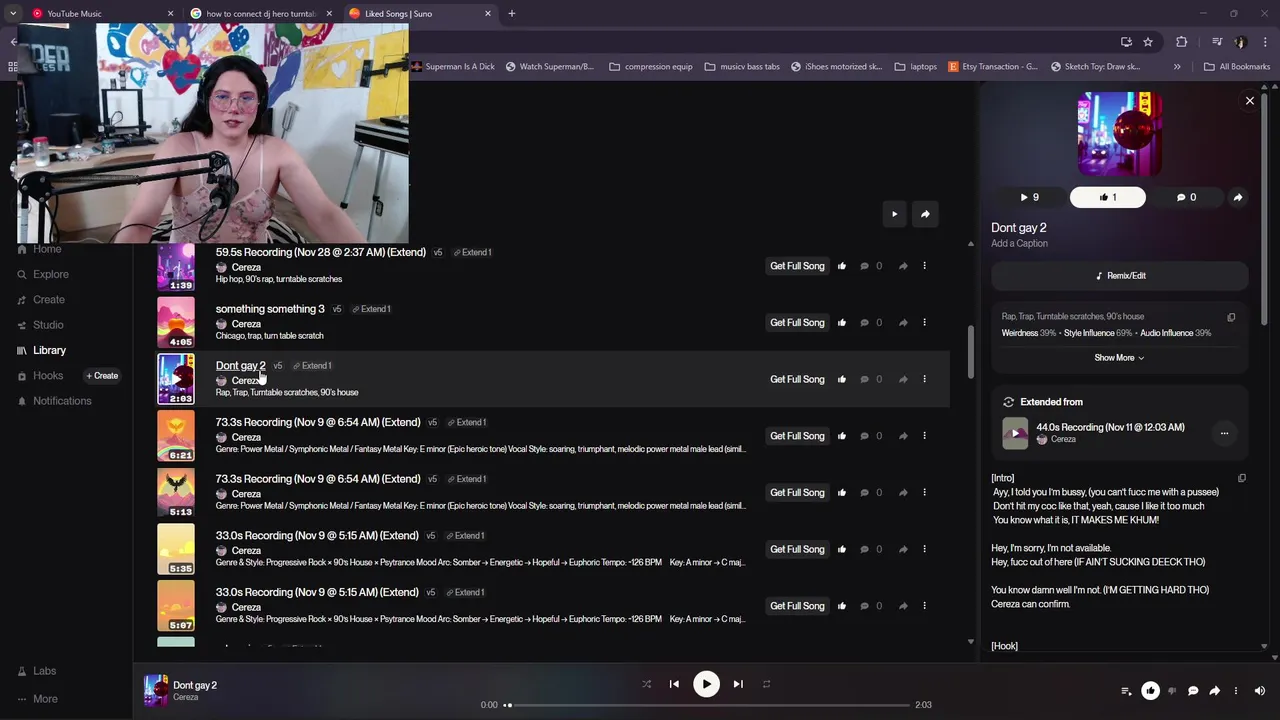The image size is (1280, 720).
Task: Open the comment count in details panel
Action: (x=1186, y=197)
